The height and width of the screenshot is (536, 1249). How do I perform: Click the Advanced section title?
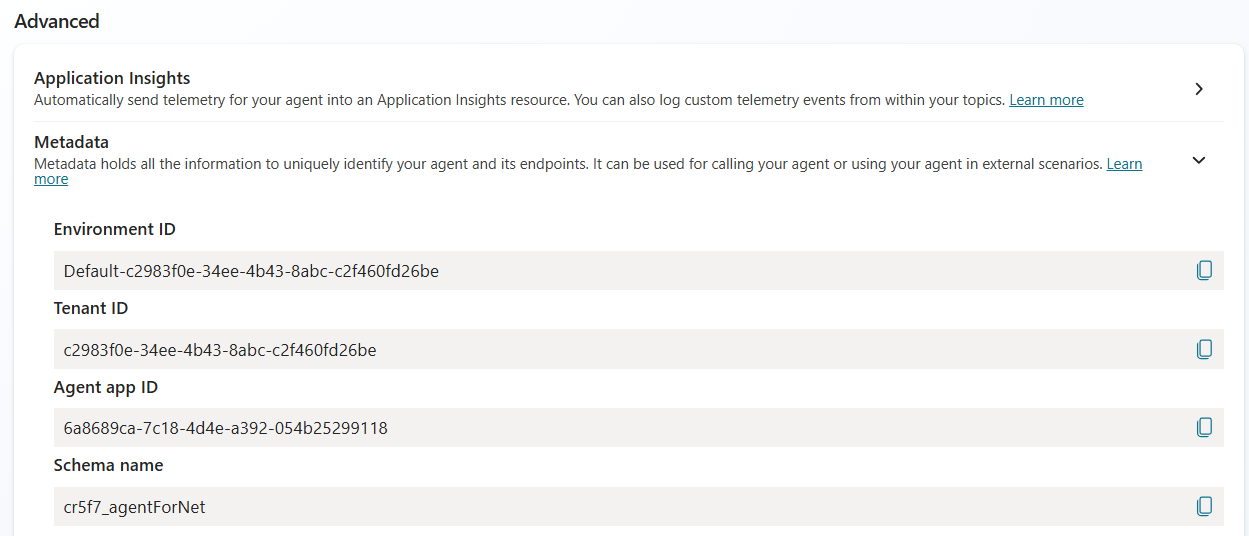point(57,21)
